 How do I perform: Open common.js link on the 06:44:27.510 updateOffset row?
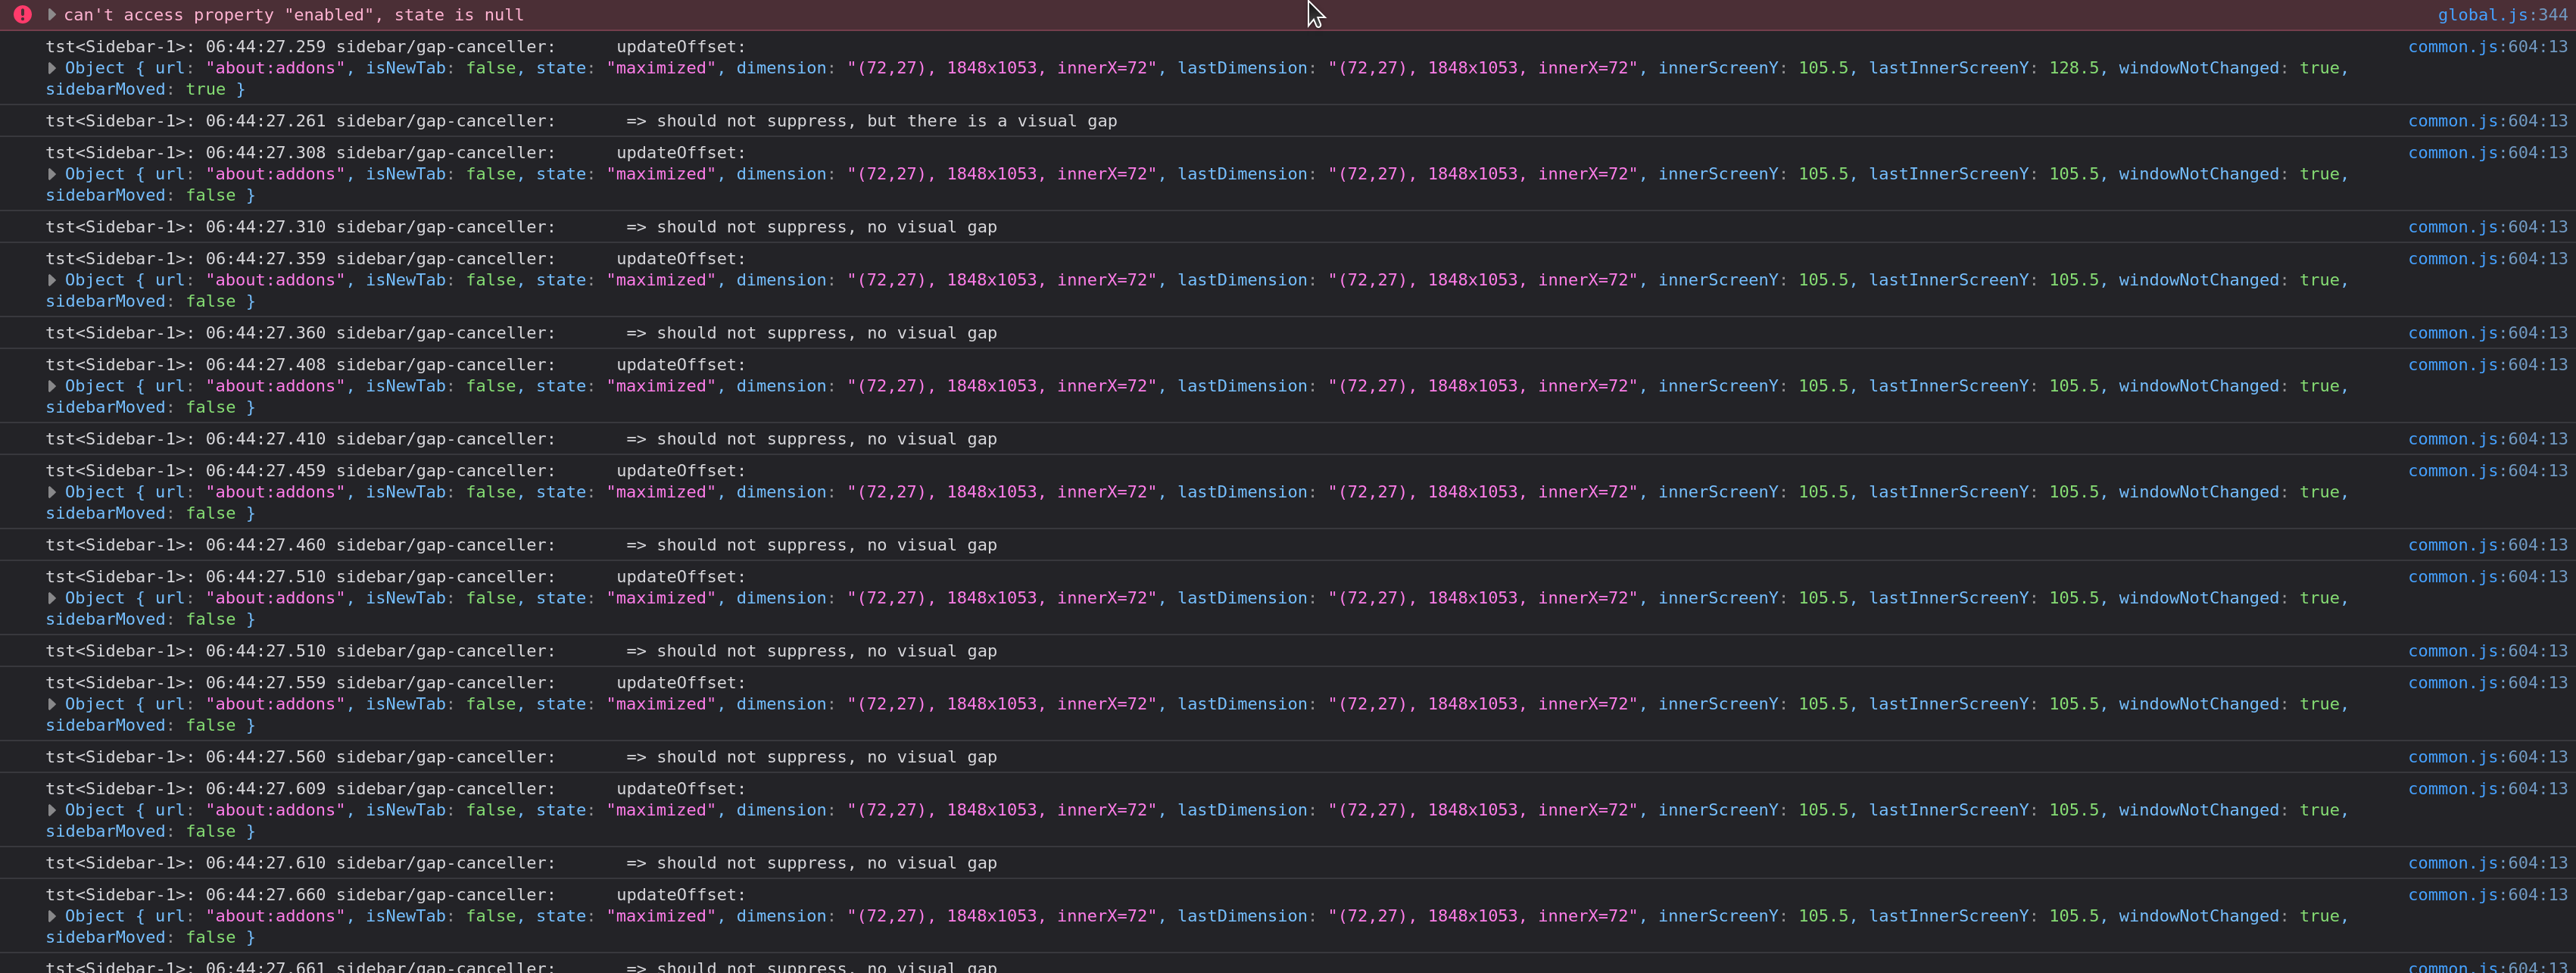(x=2487, y=577)
